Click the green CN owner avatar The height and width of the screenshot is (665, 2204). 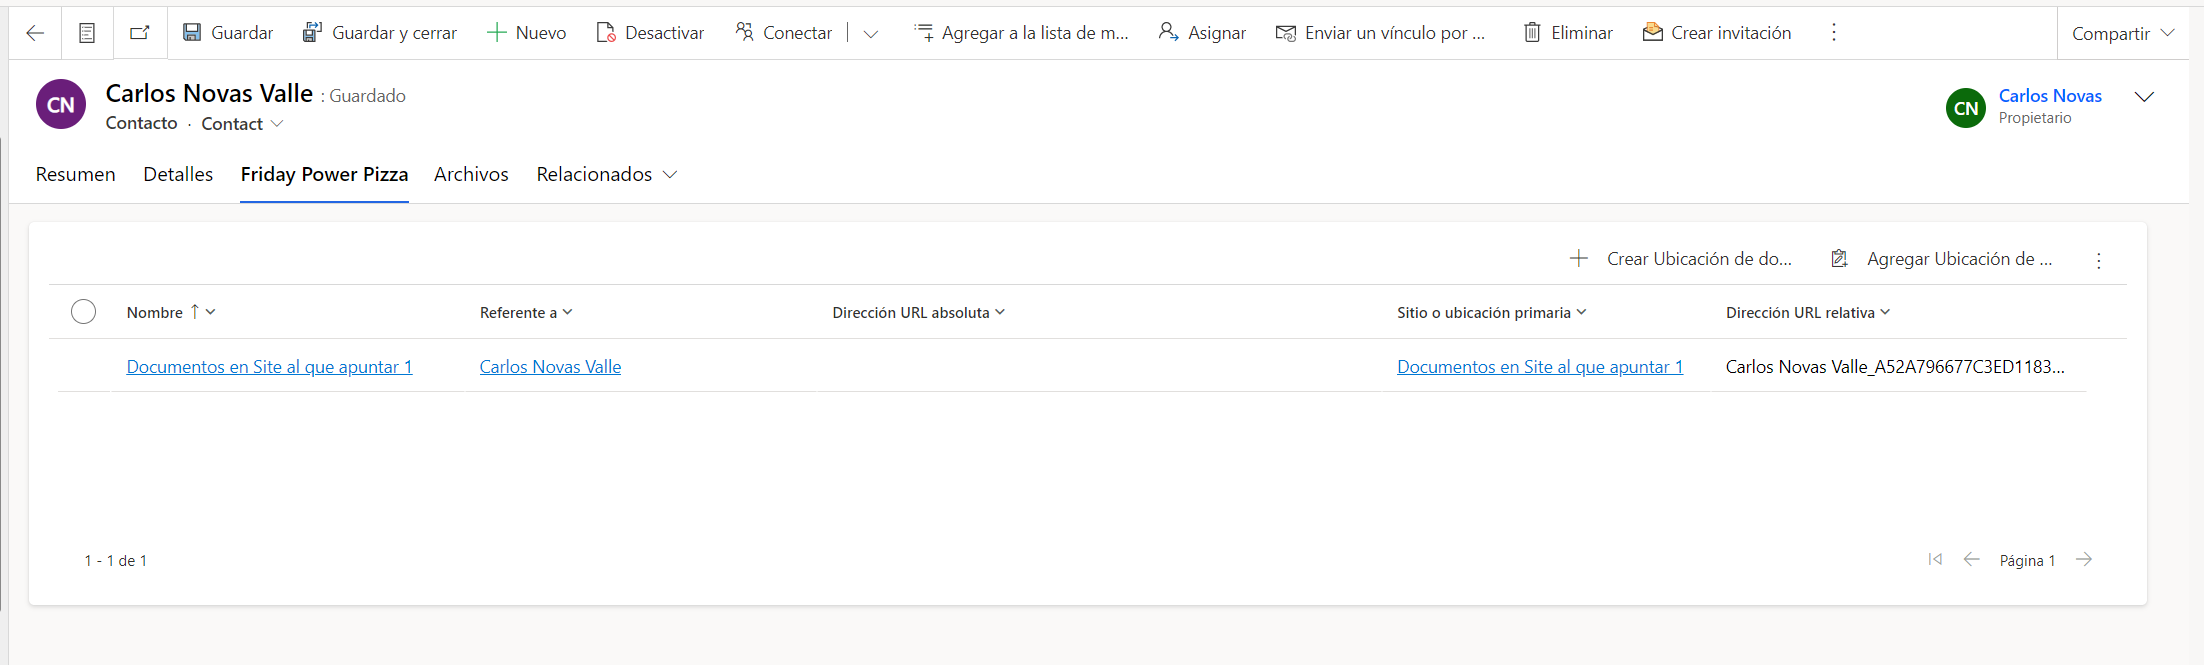pyautogui.click(x=1966, y=108)
